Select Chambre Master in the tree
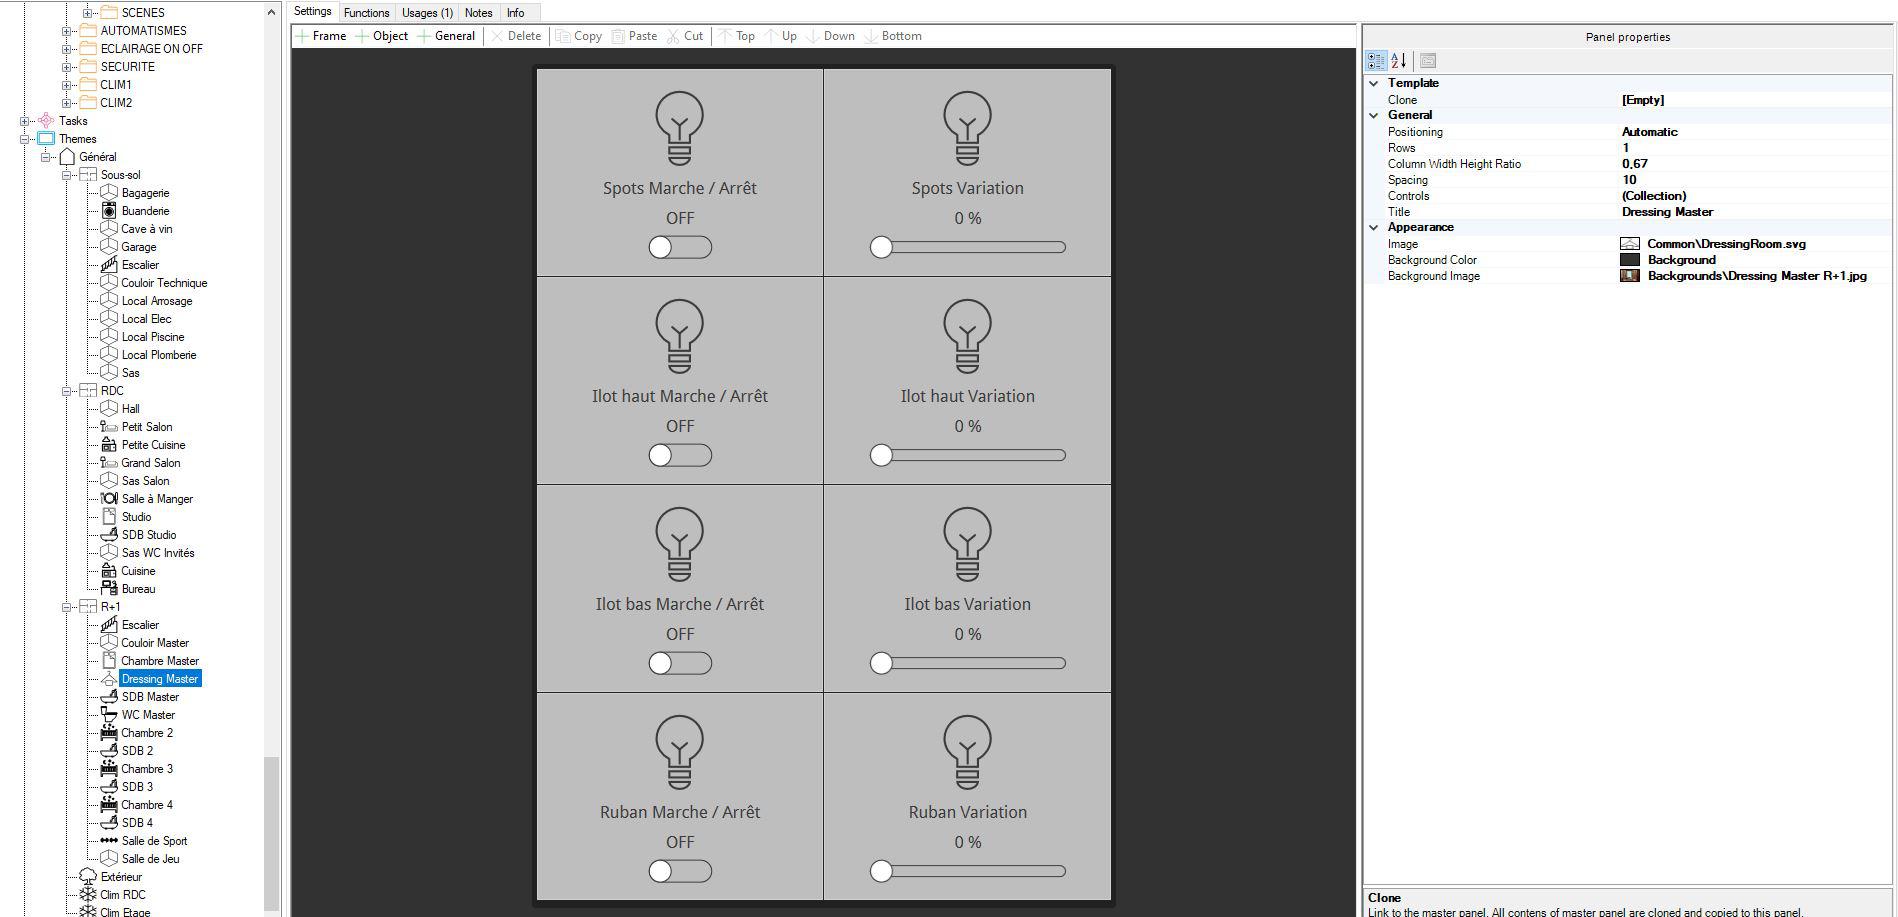The height and width of the screenshot is (917, 1898). point(160,661)
